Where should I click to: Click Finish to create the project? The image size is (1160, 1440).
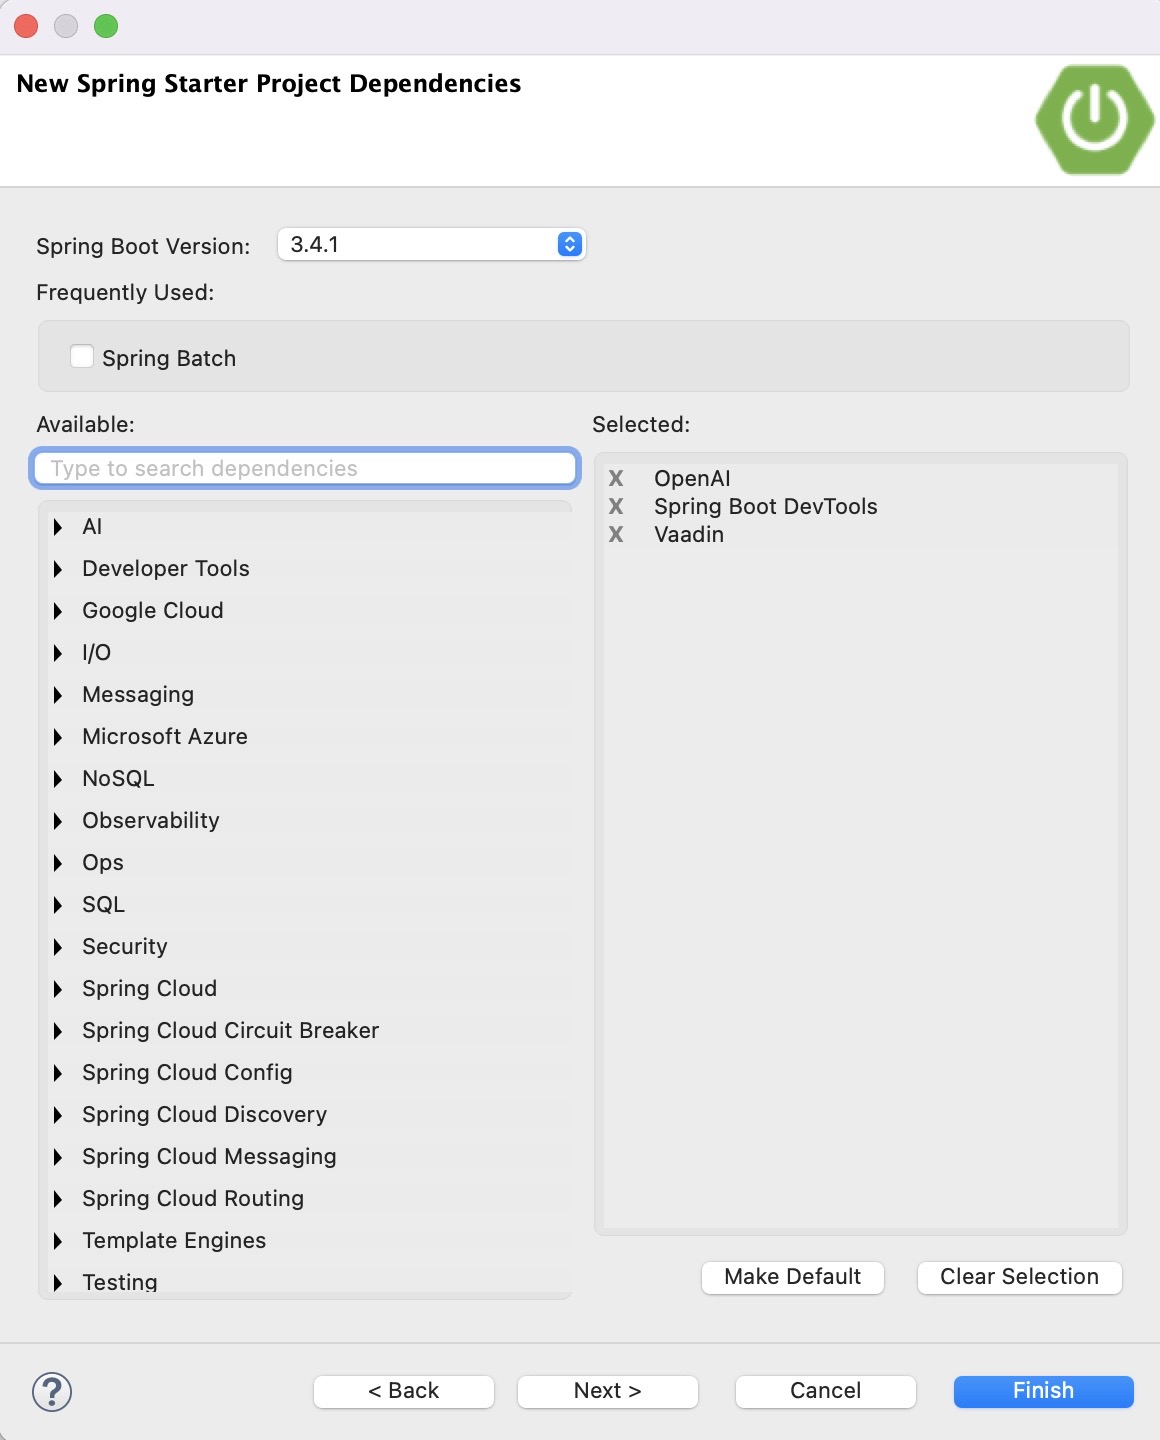click(x=1044, y=1391)
